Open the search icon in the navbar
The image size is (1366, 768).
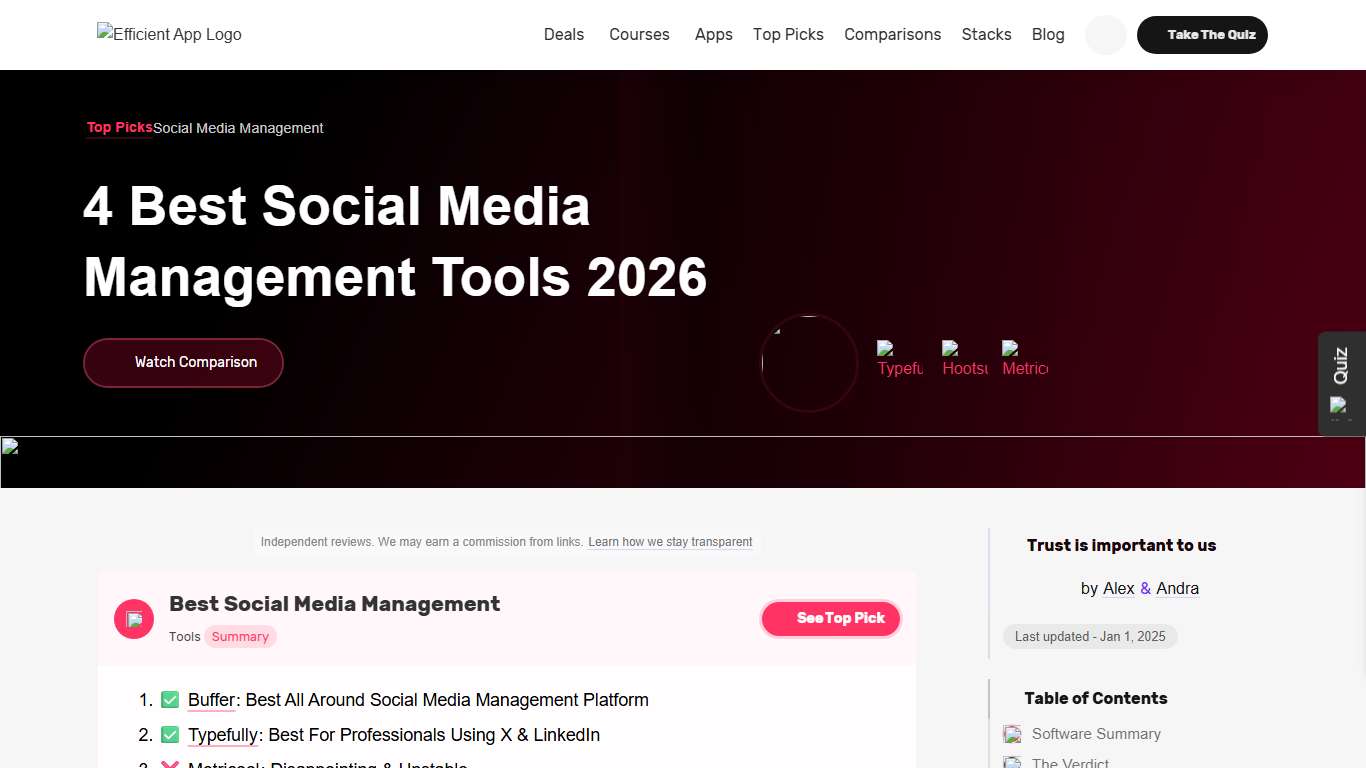1104,34
